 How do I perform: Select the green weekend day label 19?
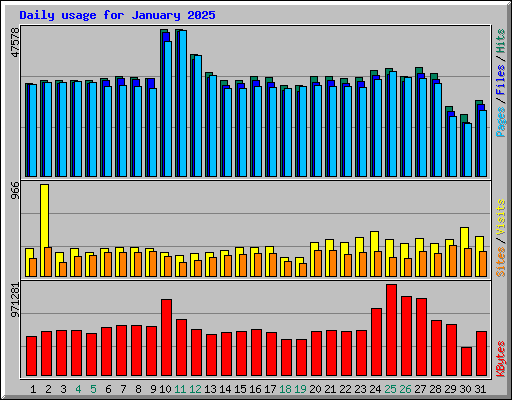click(x=300, y=389)
